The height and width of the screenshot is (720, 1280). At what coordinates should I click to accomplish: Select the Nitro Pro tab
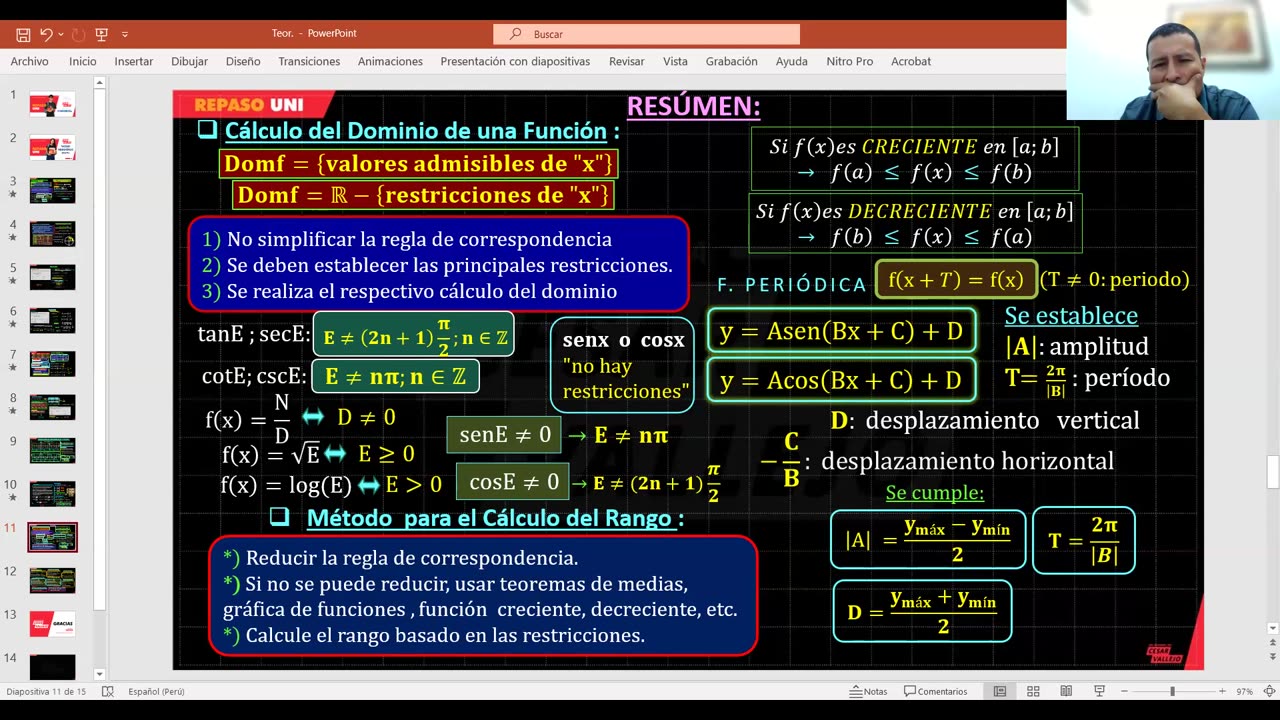[850, 61]
